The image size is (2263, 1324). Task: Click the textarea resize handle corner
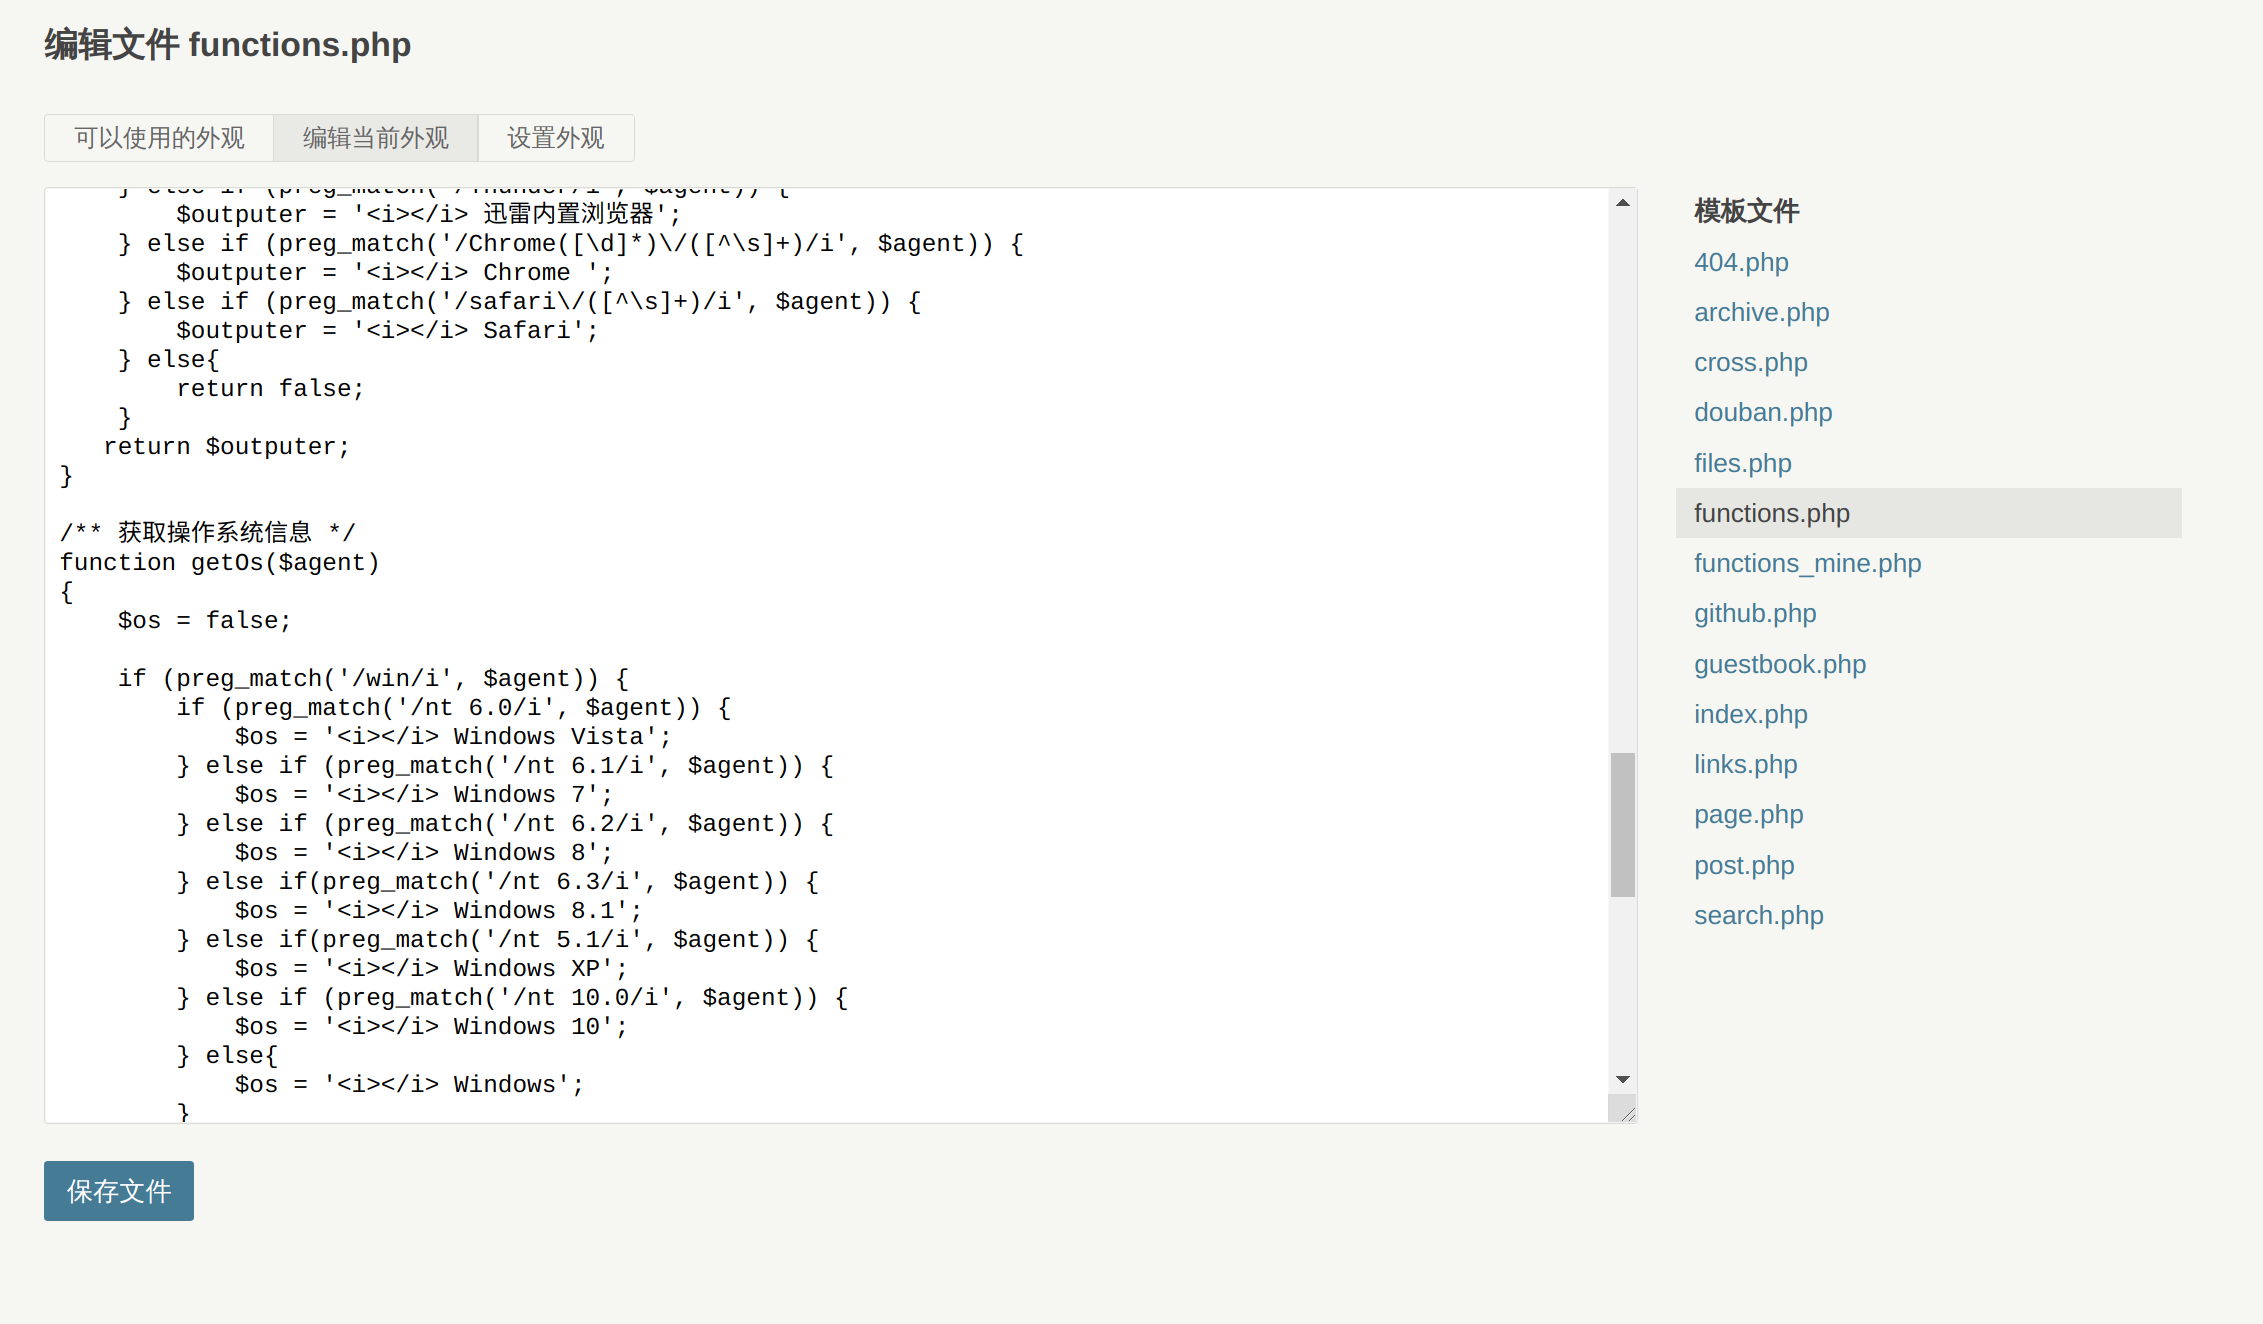(x=1624, y=1109)
